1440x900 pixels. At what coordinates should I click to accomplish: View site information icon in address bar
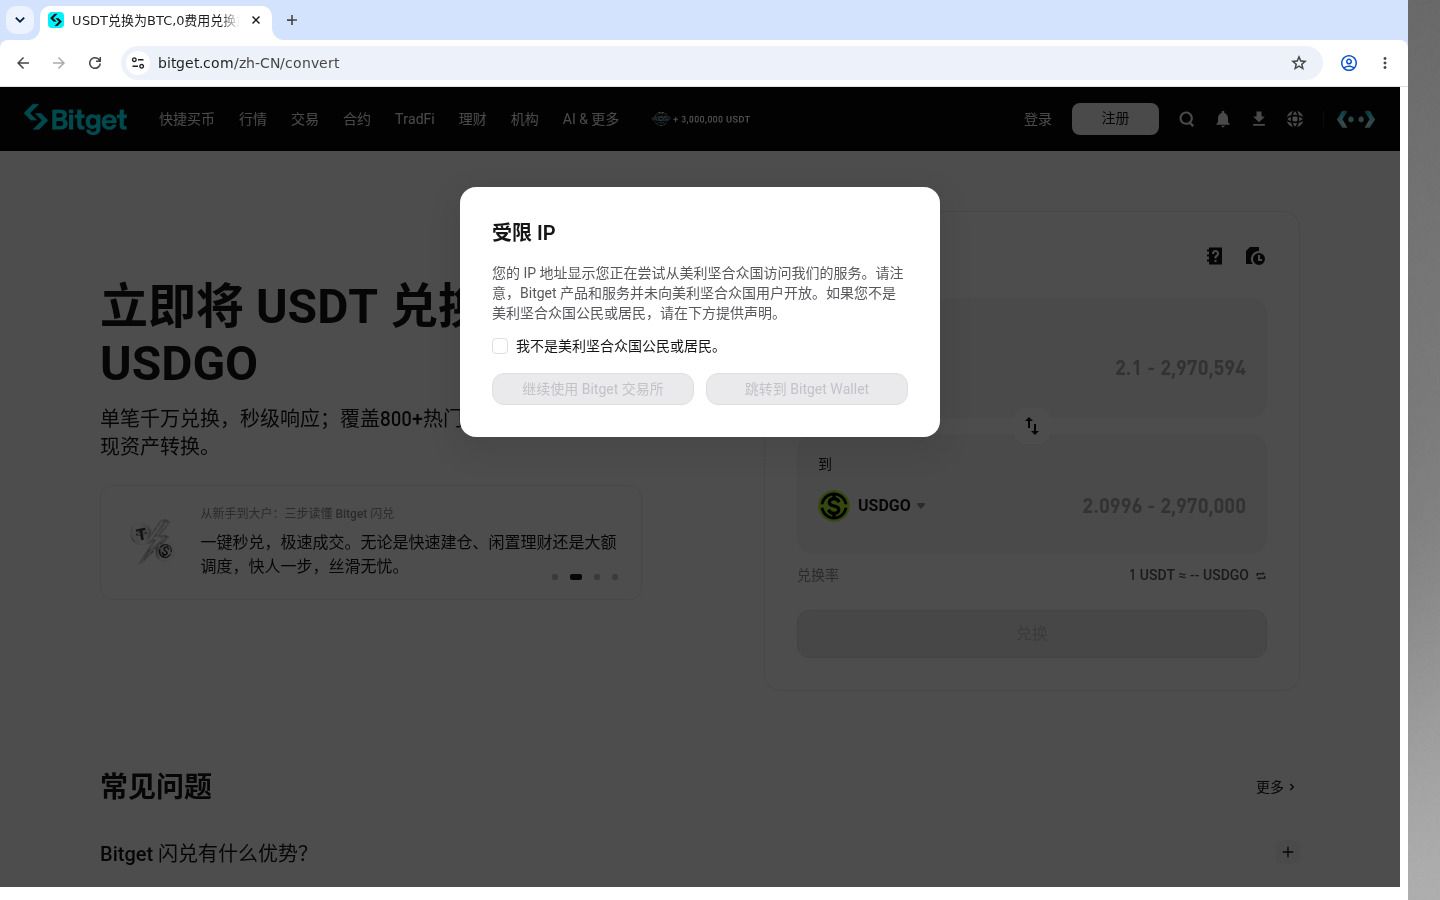coord(138,63)
